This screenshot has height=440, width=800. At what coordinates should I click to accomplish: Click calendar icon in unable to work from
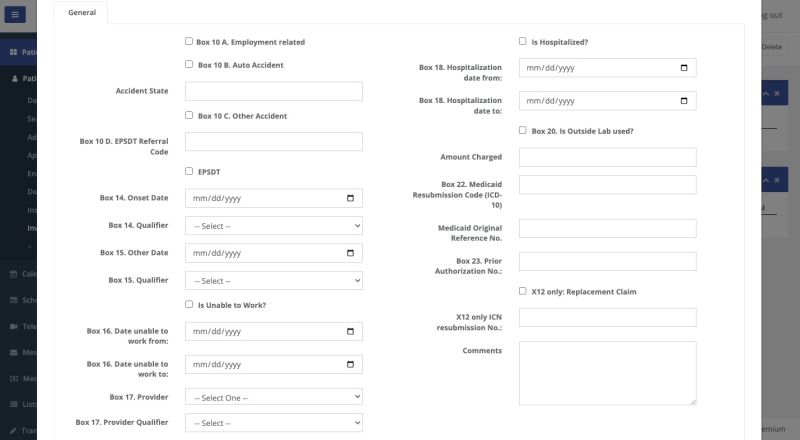(350, 332)
